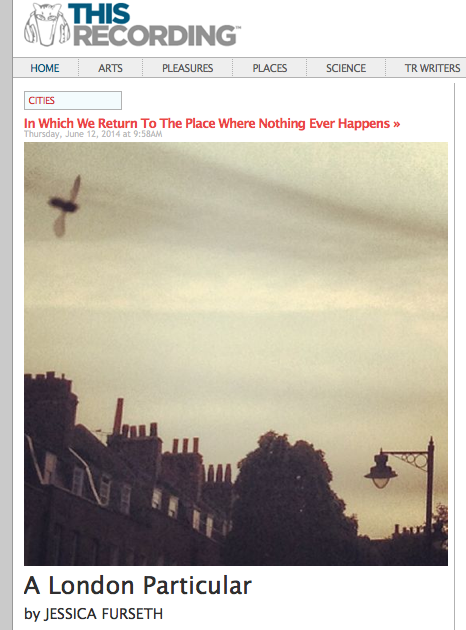Go to the HOME page
Viewport: 466px width, 630px height.
pyautogui.click(x=45, y=68)
